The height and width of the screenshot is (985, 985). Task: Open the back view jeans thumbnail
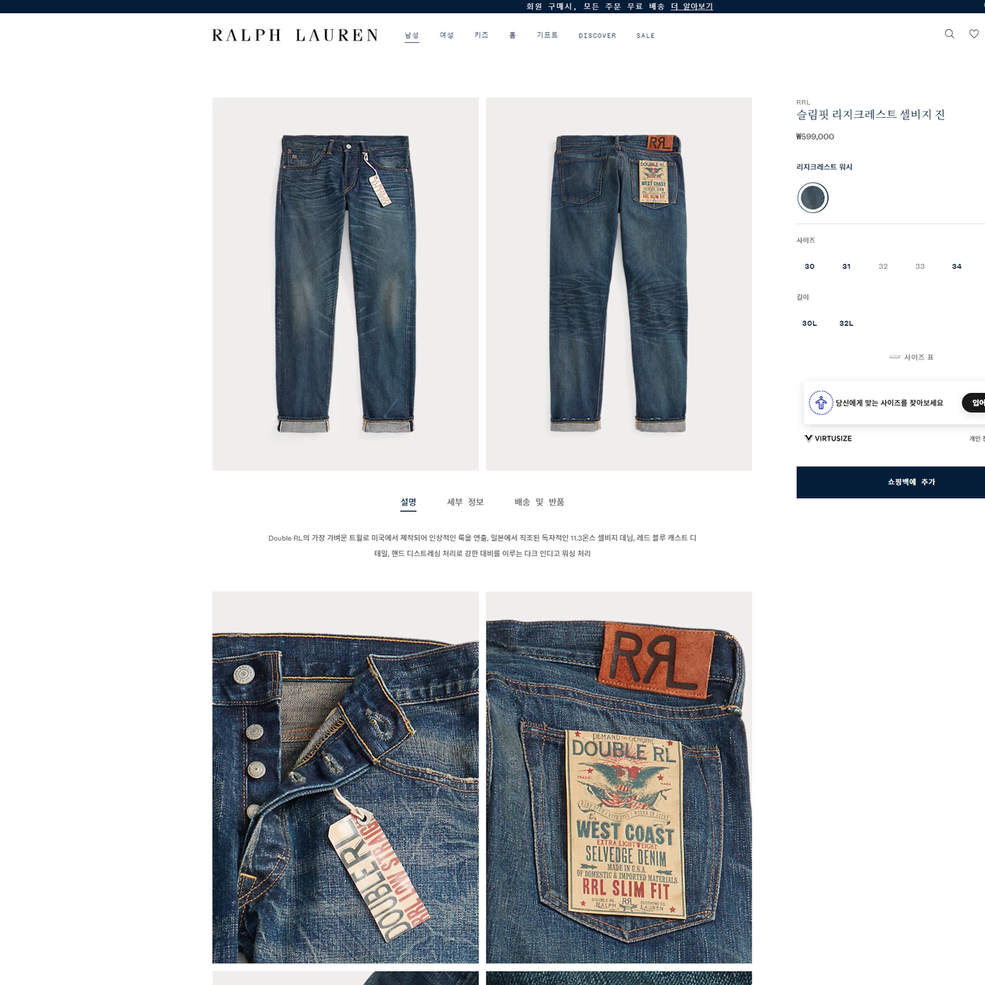coord(619,284)
